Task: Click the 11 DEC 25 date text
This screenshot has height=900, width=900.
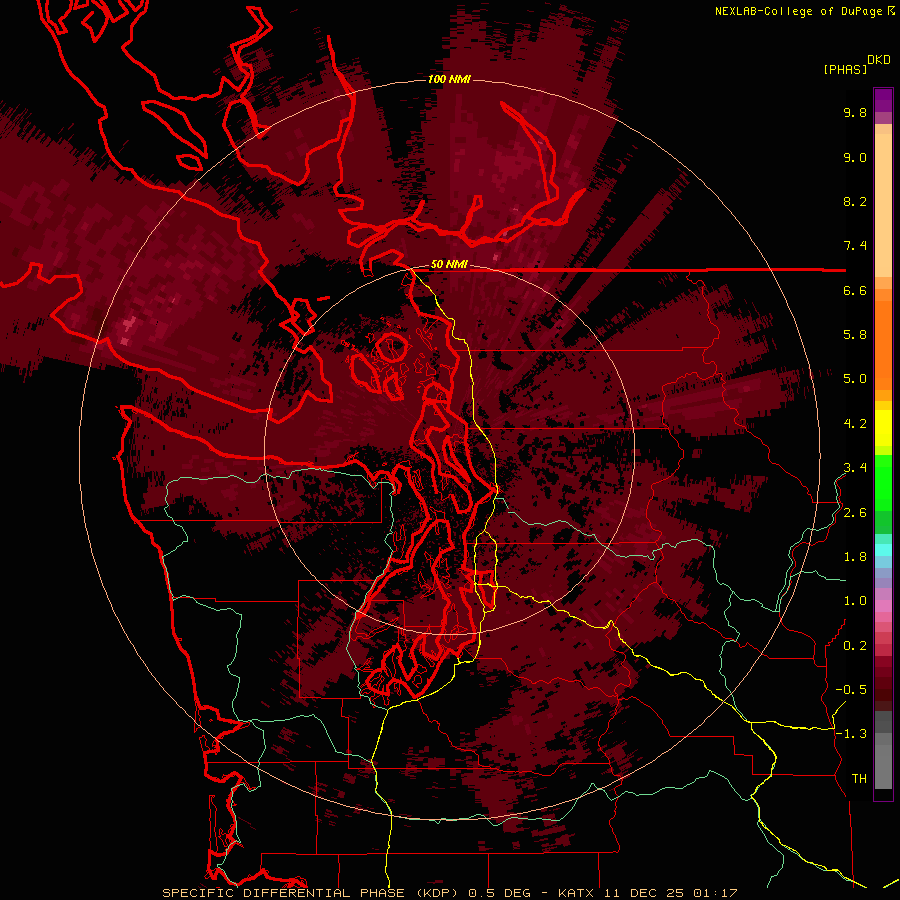Action: (x=643, y=893)
